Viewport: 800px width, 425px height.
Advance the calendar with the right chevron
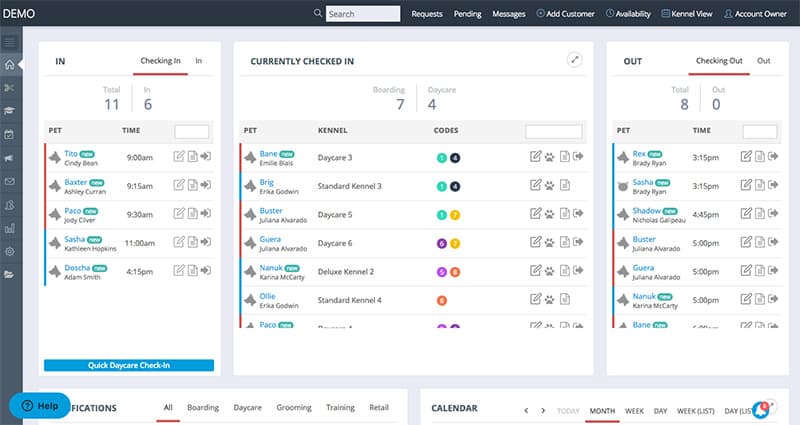(543, 410)
